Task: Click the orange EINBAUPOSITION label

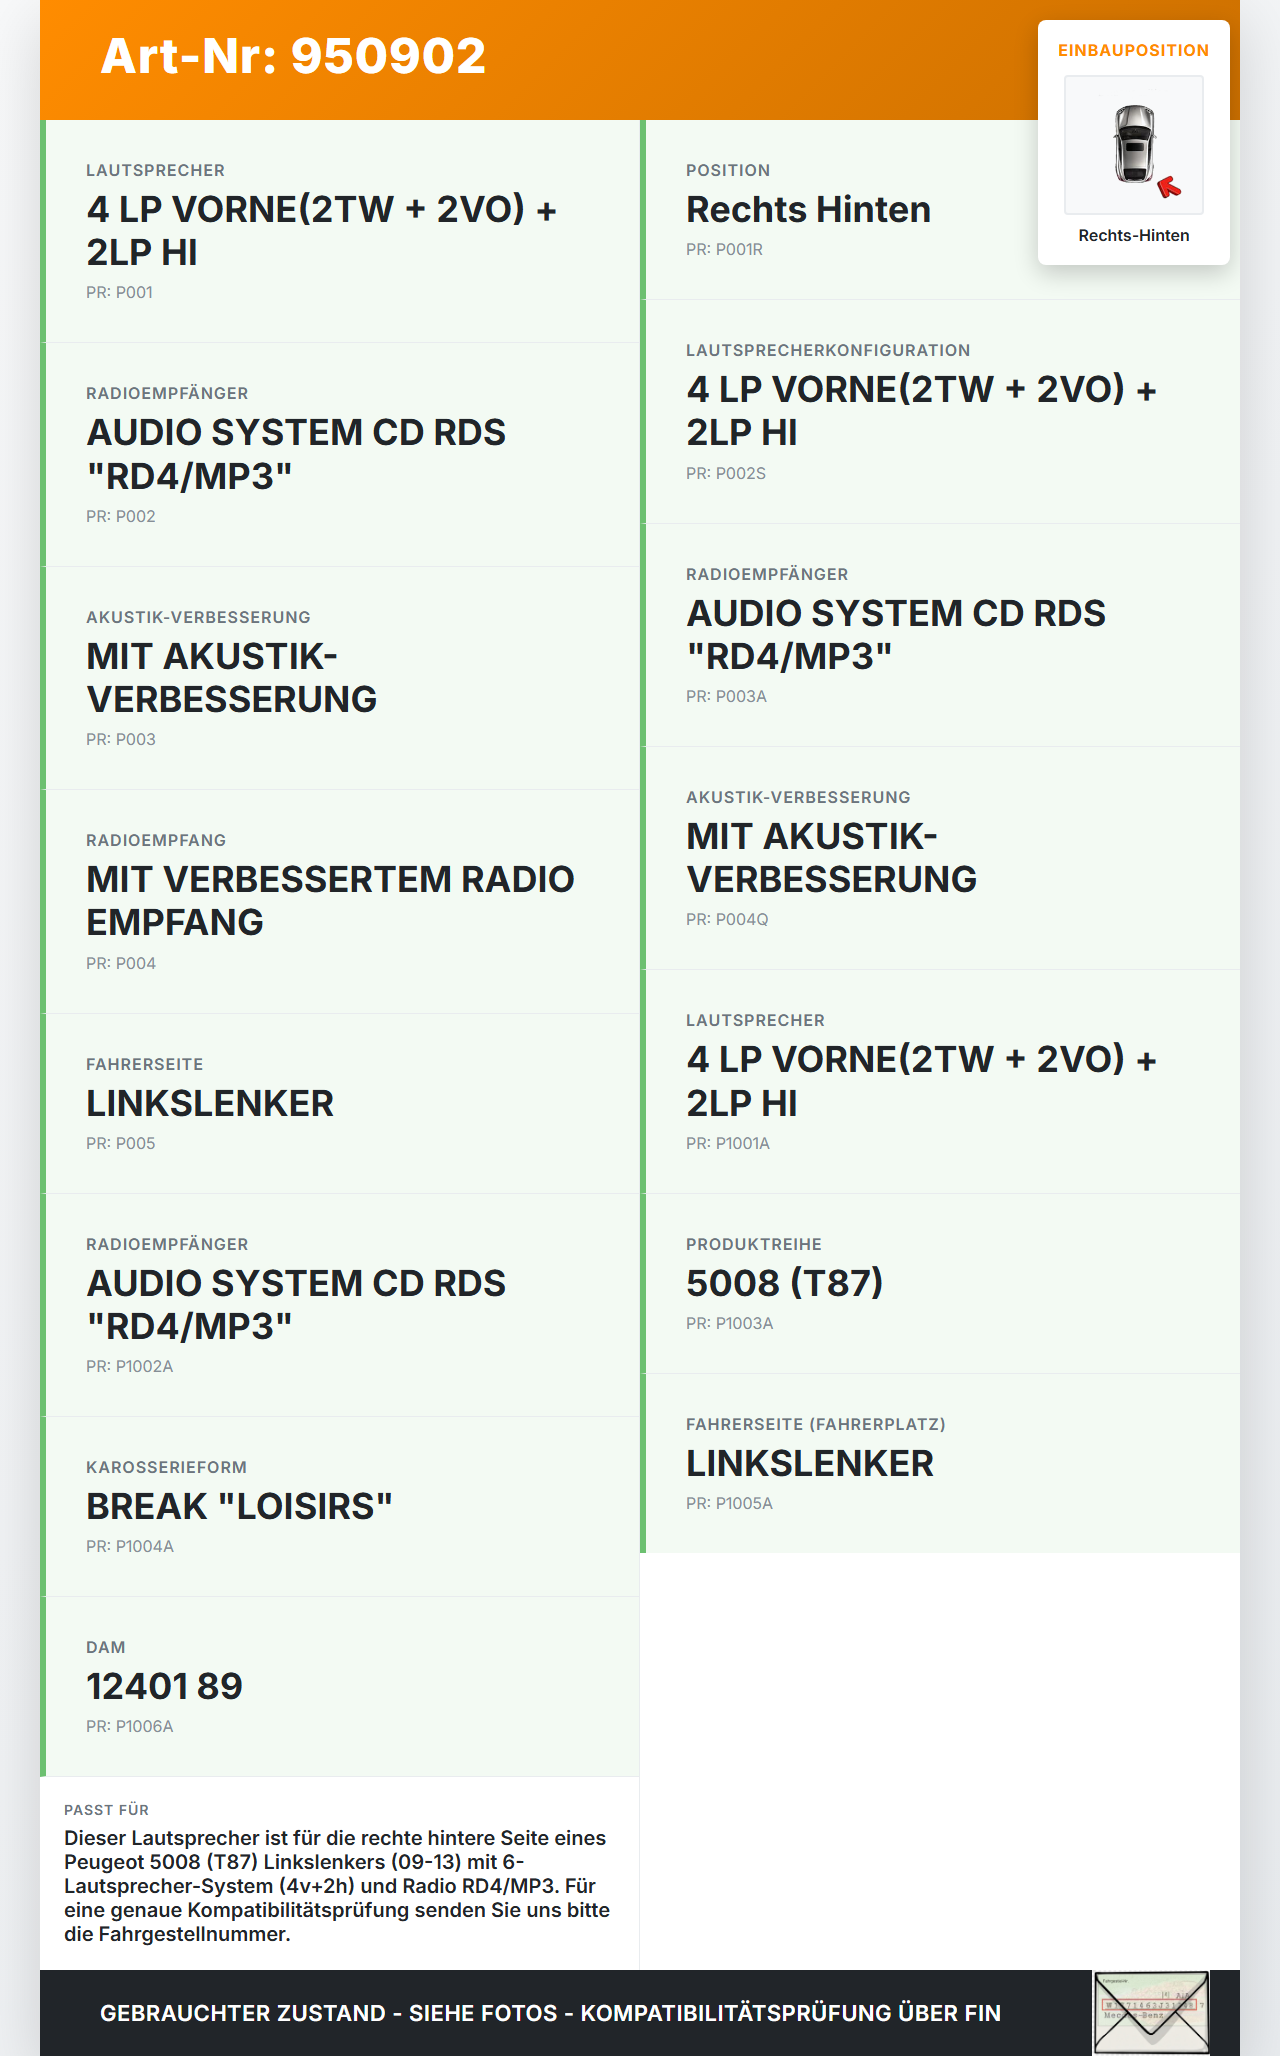Action: 1133,51
